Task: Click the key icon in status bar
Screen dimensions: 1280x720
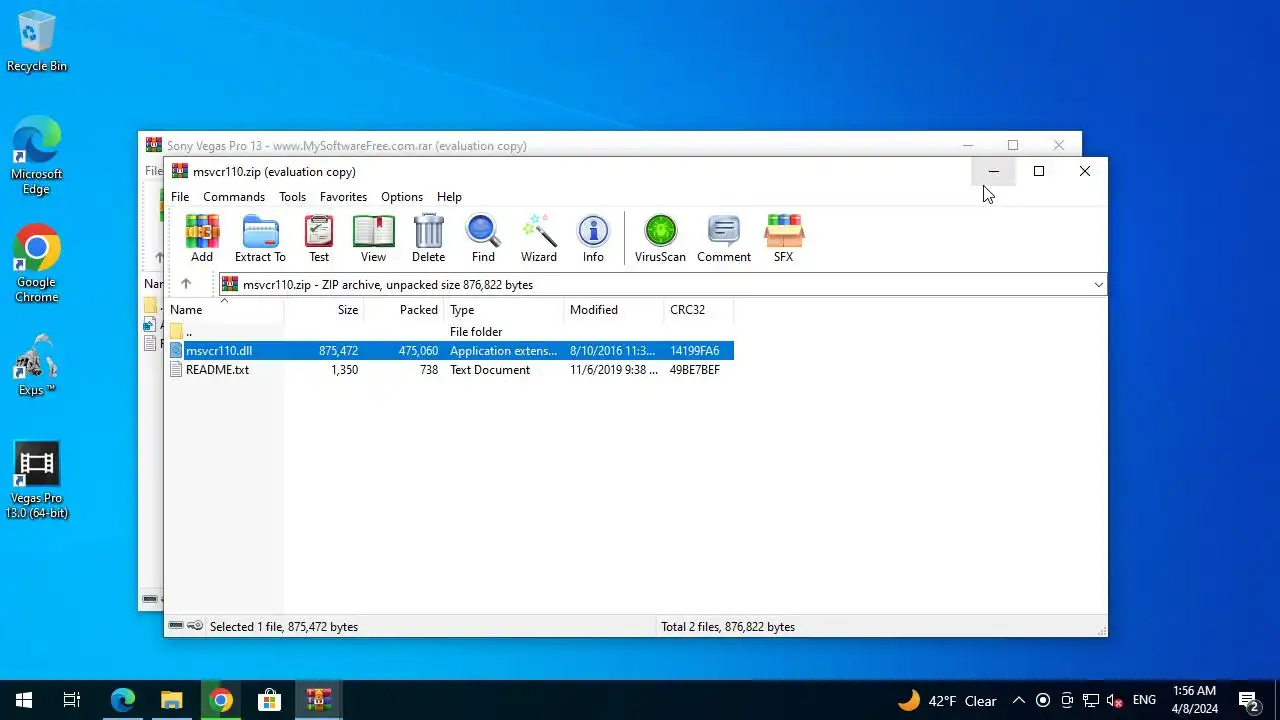Action: [x=194, y=626]
